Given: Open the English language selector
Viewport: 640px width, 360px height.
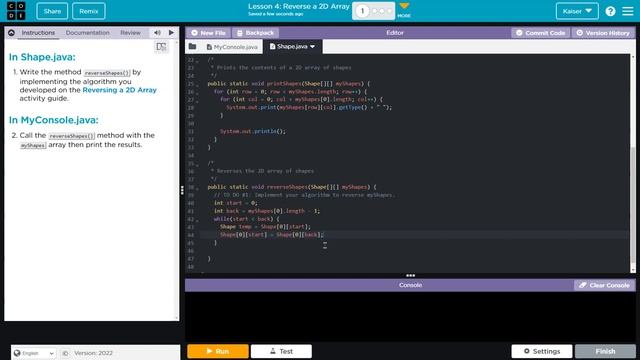Looking at the screenshot, I should (x=33, y=353).
